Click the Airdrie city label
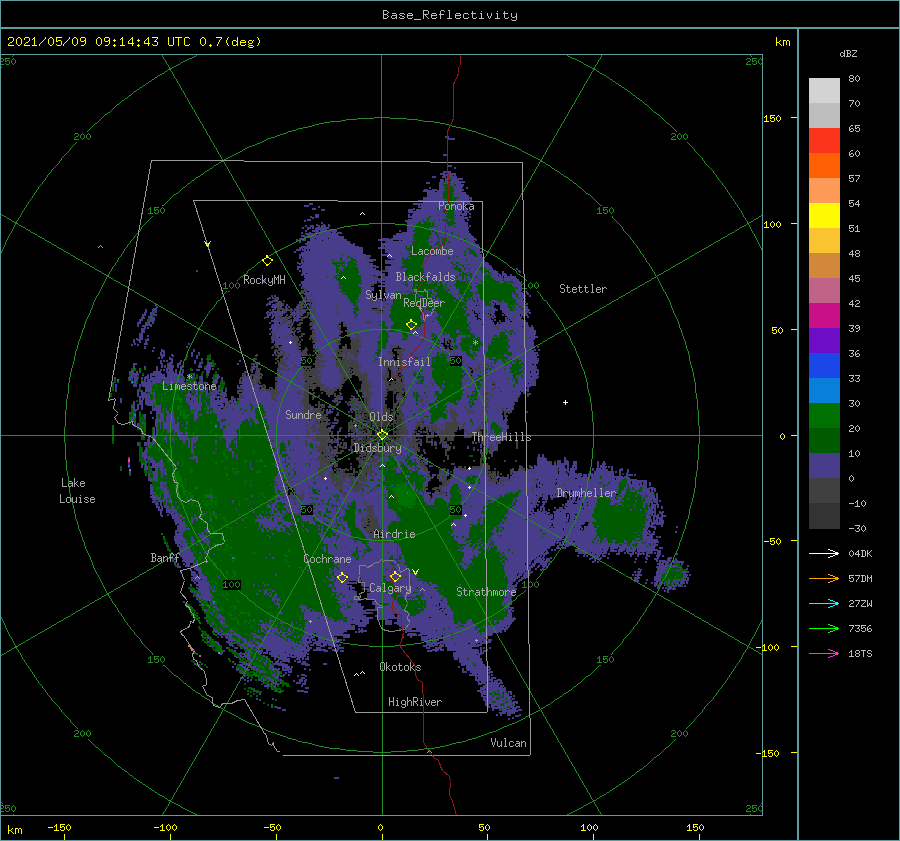 [394, 534]
